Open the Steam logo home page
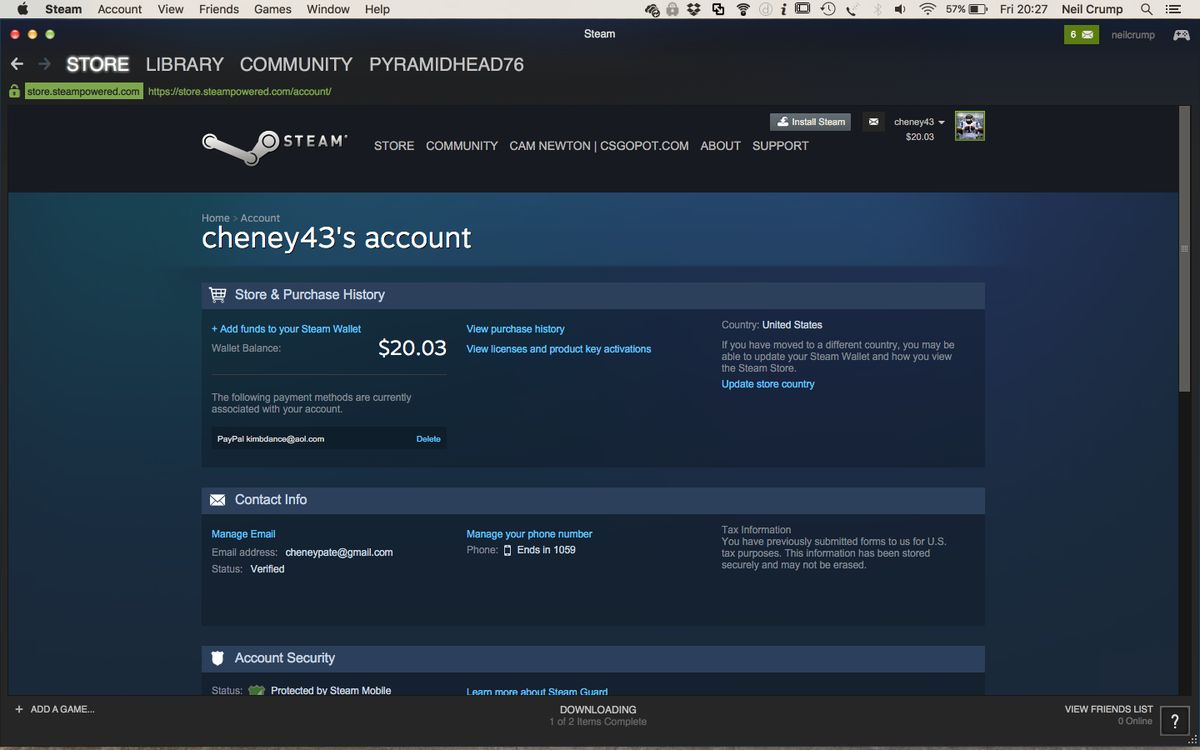The width and height of the screenshot is (1200, 750). point(274,146)
